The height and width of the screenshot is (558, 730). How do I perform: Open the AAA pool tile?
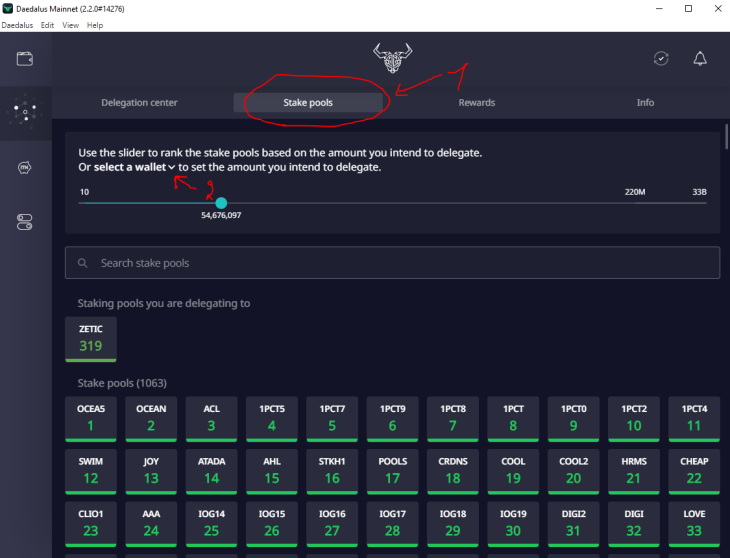(151, 524)
